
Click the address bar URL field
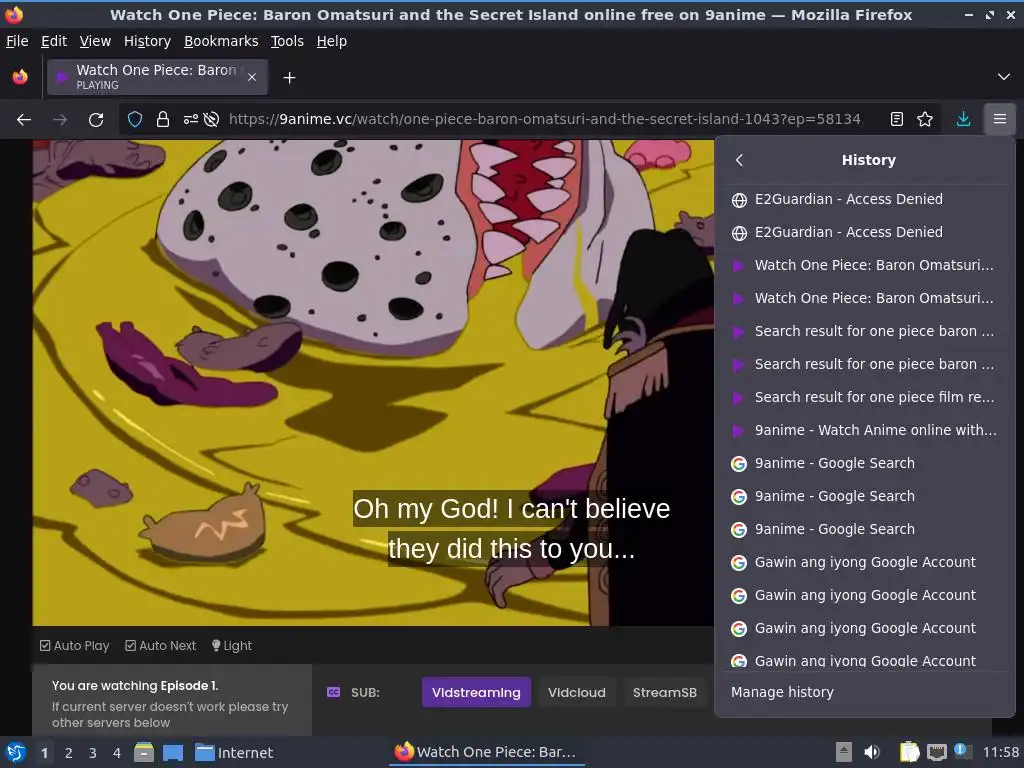(545, 120)
